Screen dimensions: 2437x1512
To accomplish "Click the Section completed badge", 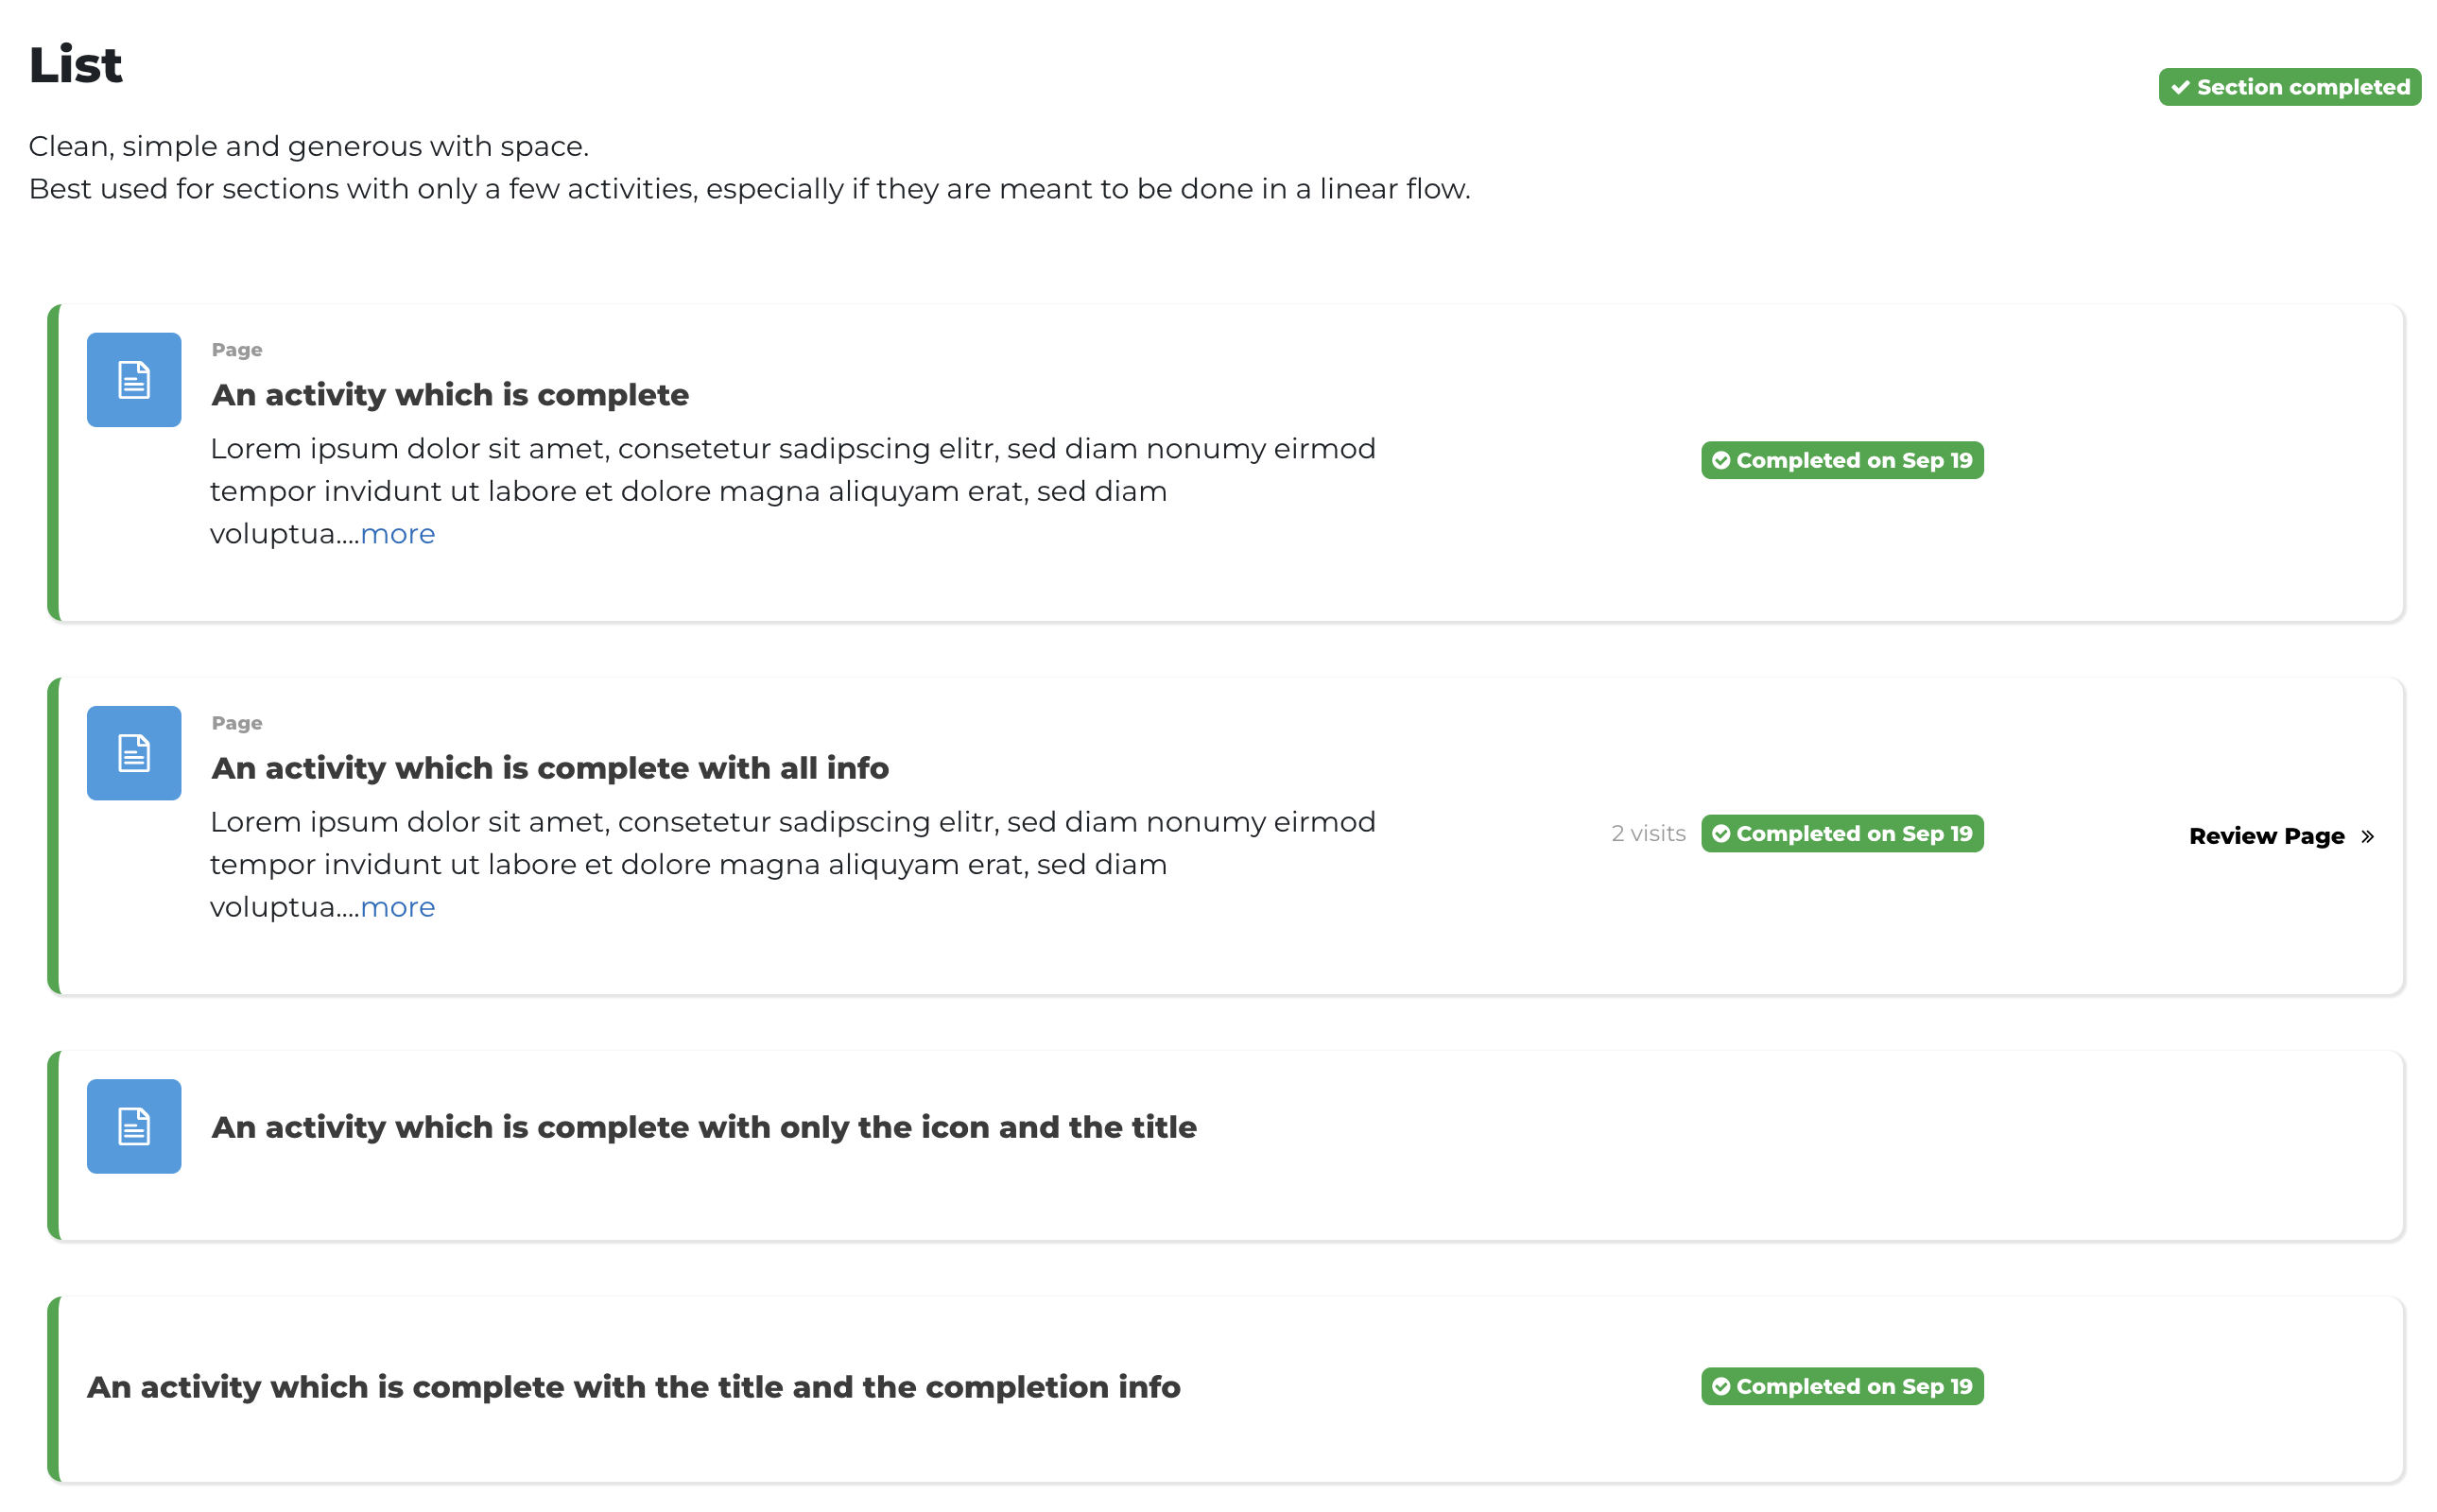I will click(2289, 87).
